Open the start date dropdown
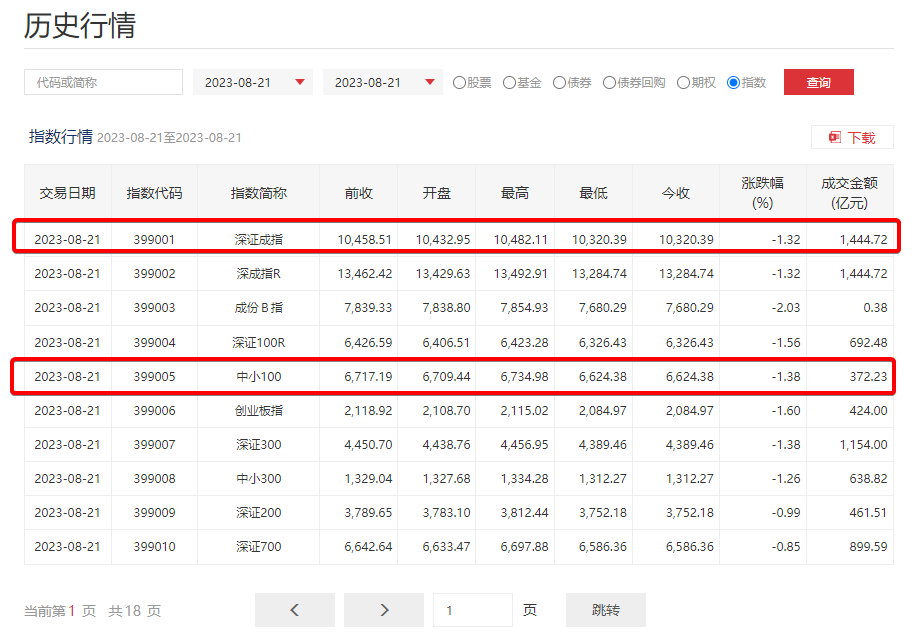 (x=253, y=82)
